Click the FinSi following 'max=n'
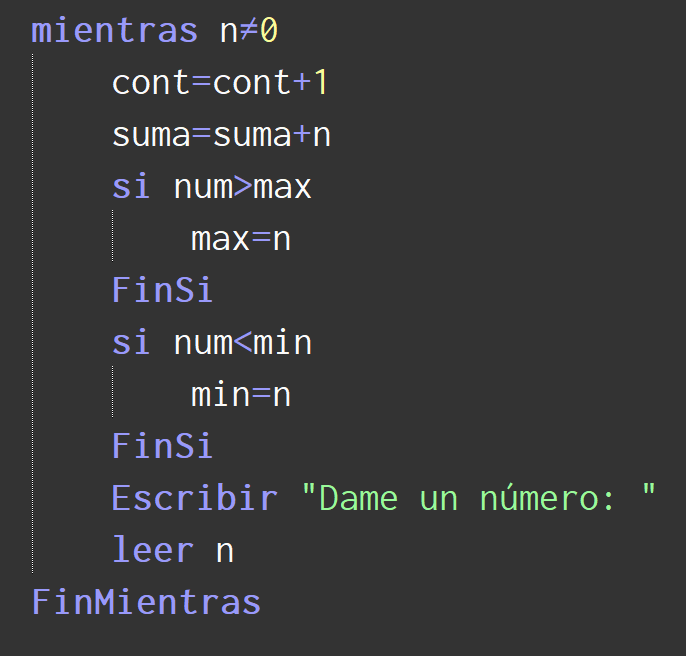686x656 pixels. point(162,291)
